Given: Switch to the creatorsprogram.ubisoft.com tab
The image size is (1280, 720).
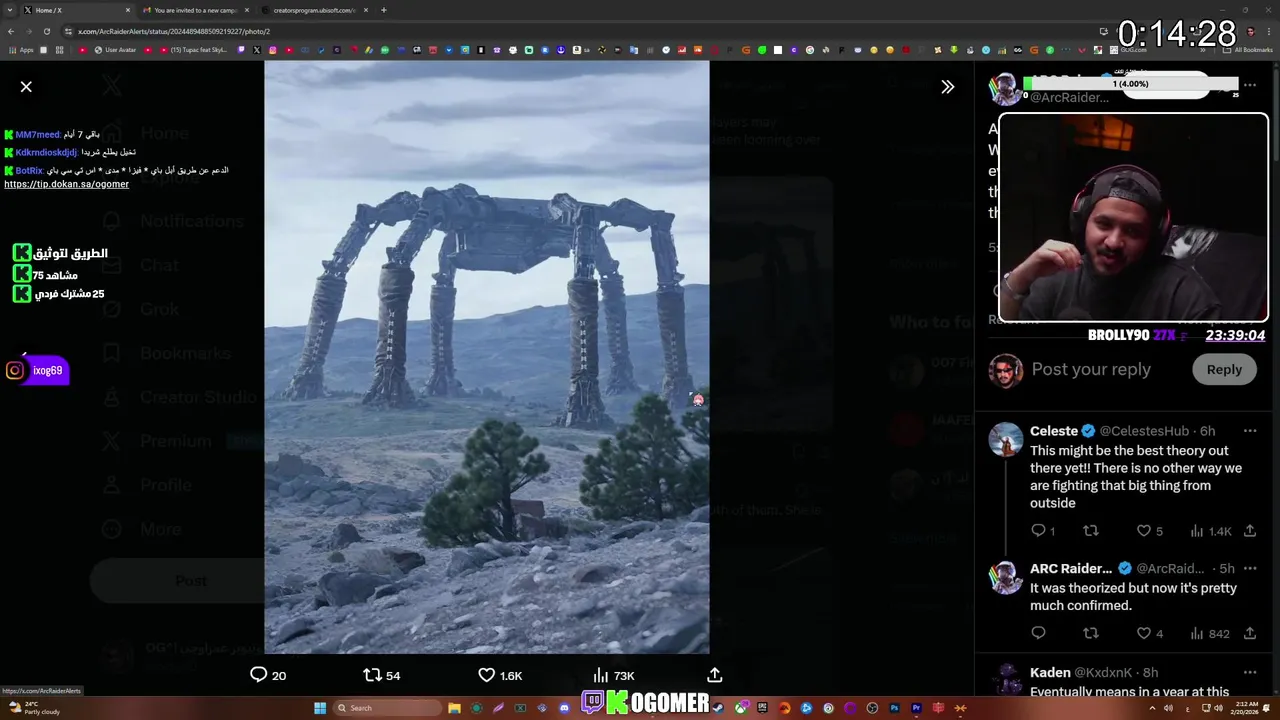Looking at the screenshot, I should (313, 10).
